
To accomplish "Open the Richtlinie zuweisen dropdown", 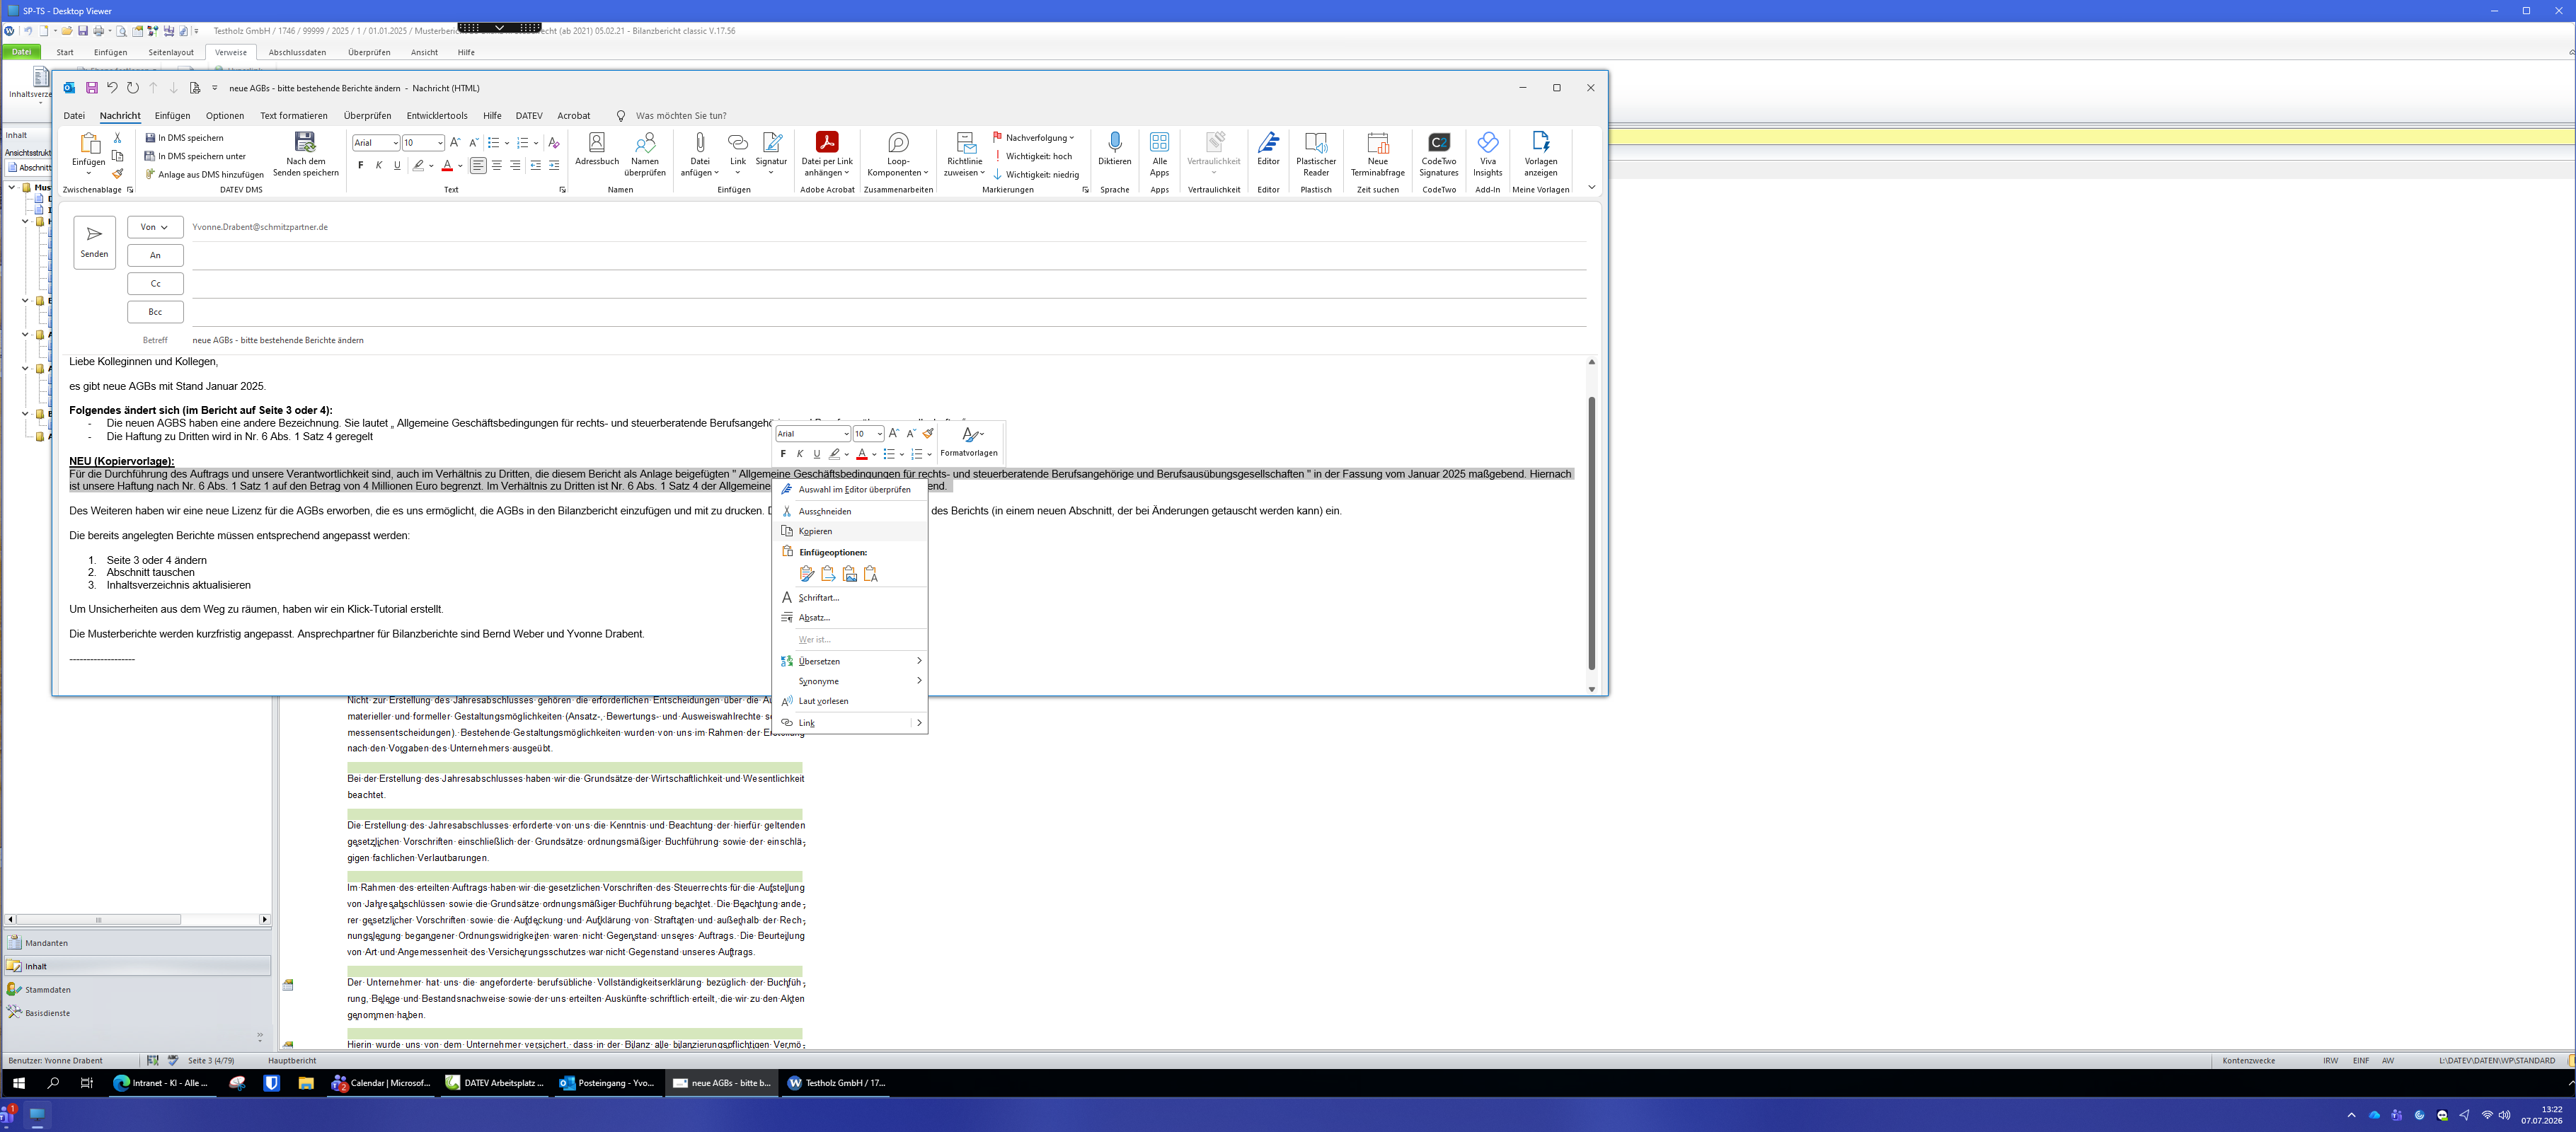I will (x=964, y=154).
